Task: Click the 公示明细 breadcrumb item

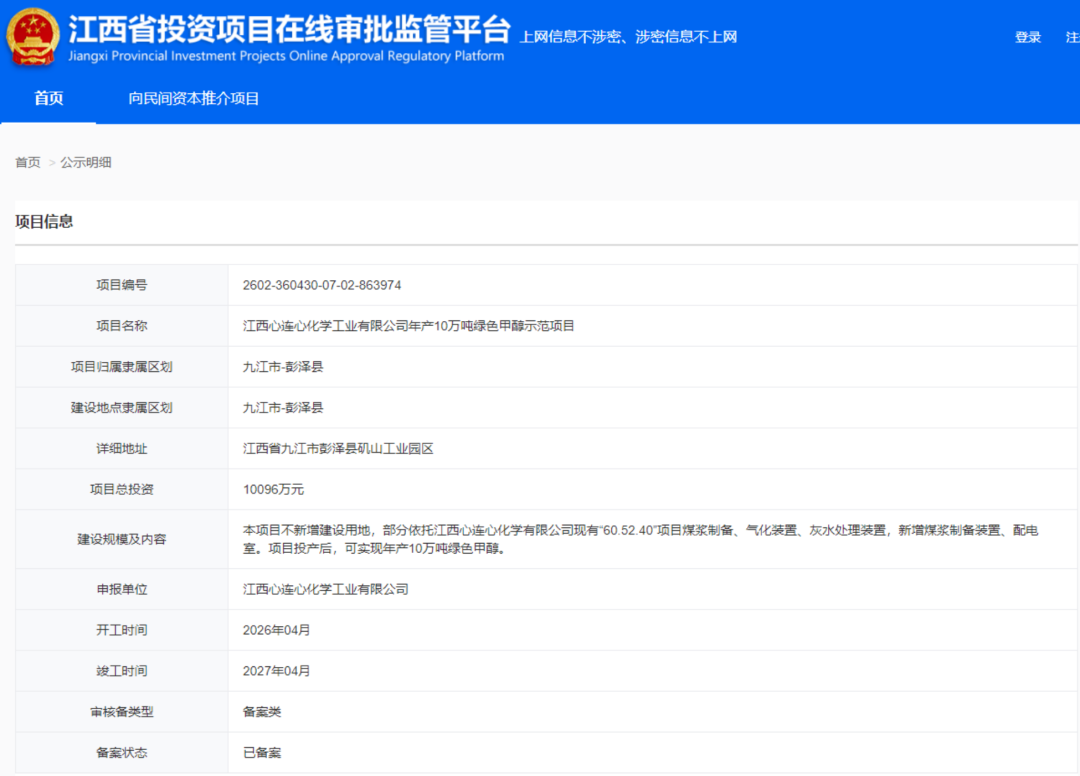Action: [86, 162]
